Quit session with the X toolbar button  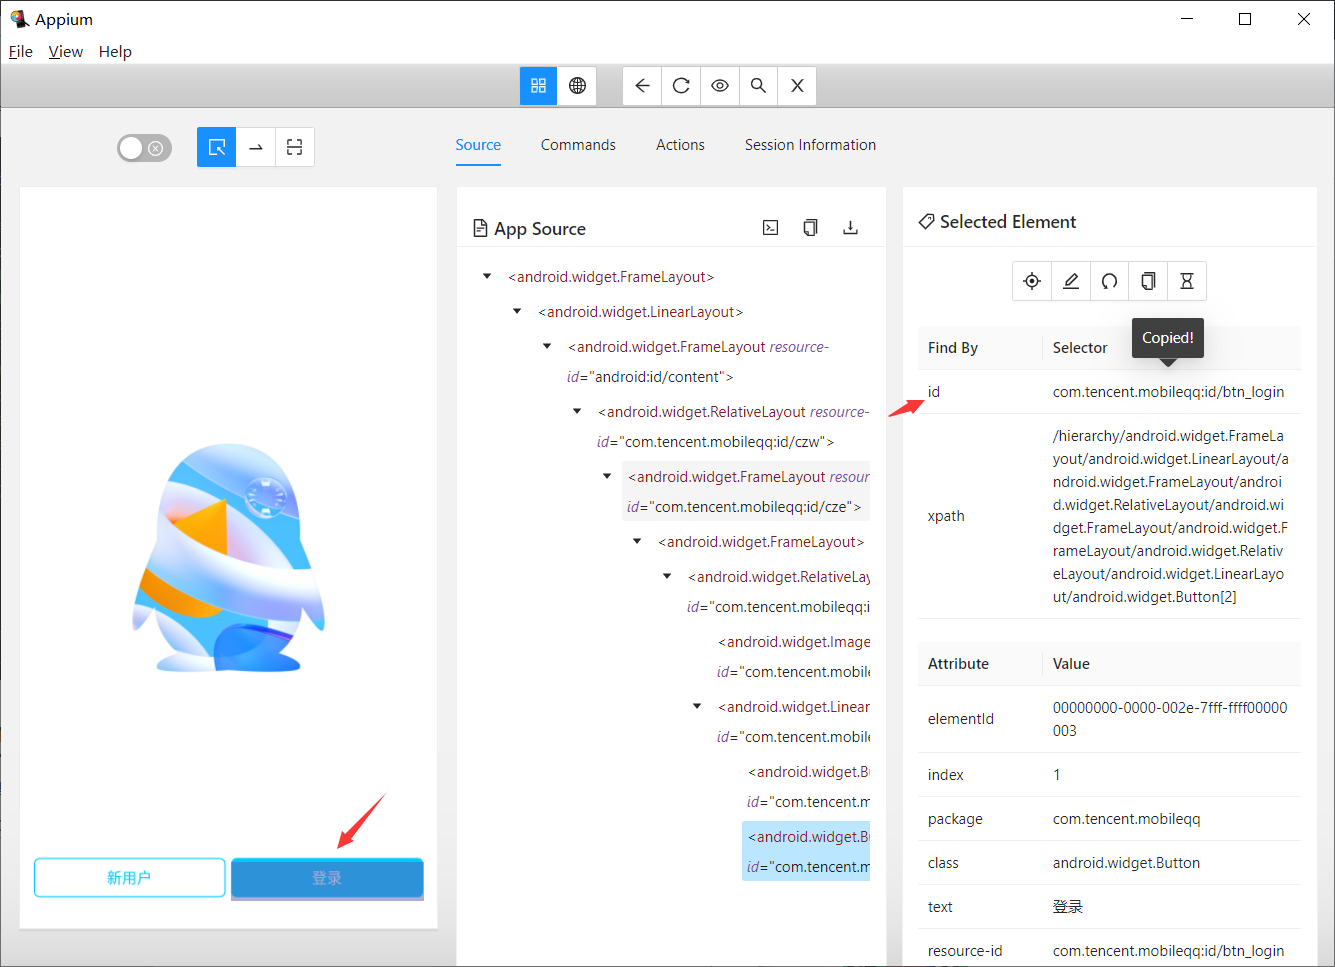(797, 86)
